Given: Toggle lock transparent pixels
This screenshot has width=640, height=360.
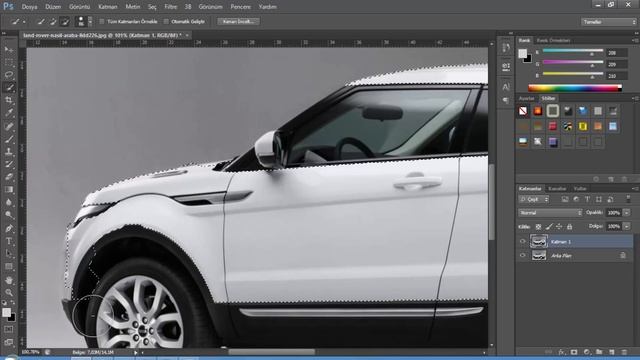Looking at the screenshot, I should click(538, 227).
